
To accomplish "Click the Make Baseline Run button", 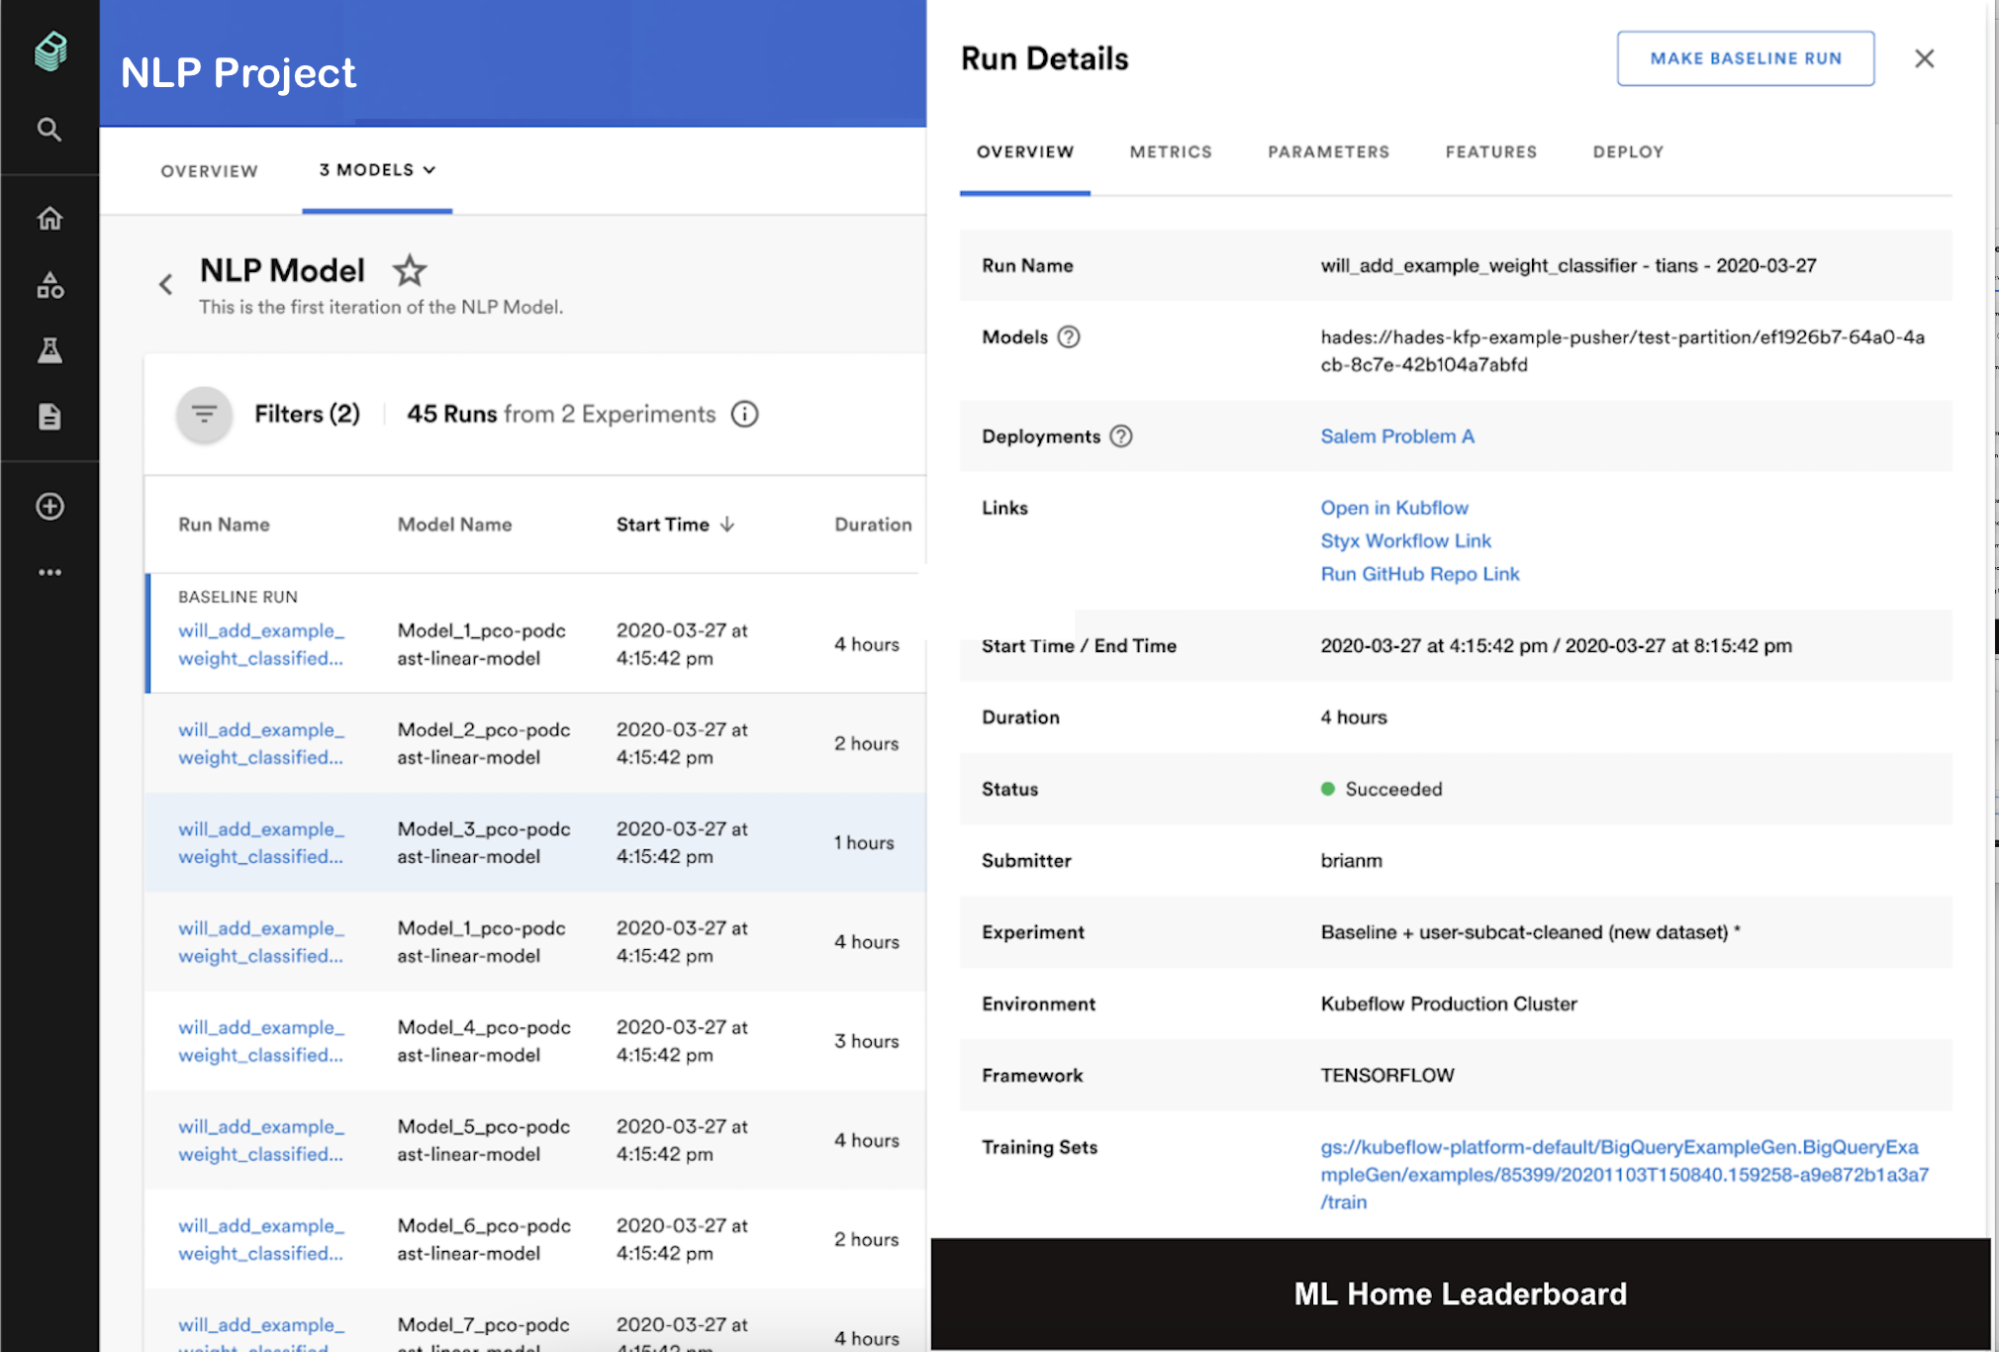I will pyautogui.click(x=1745, y=58).
